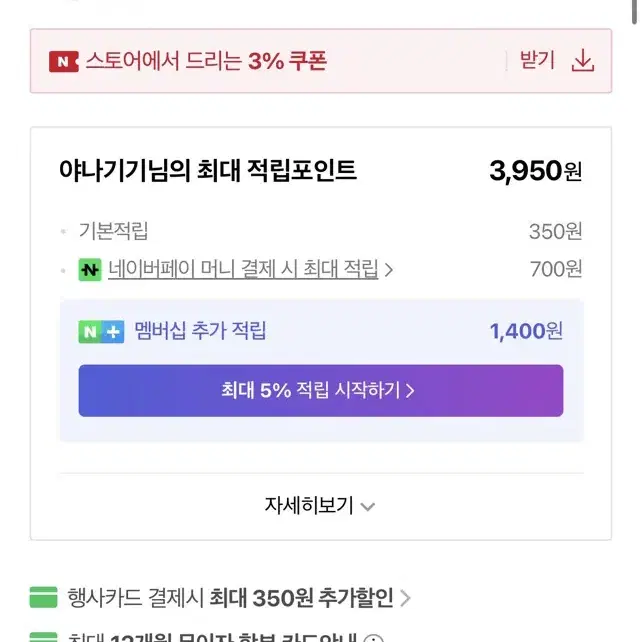
Task: Click the 멤버십 추가 적립 label
Action: 201,331
